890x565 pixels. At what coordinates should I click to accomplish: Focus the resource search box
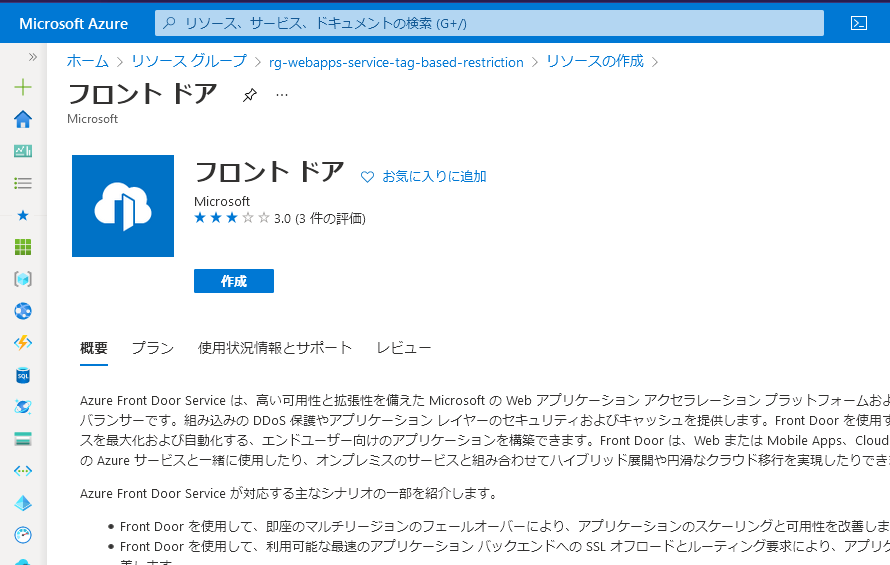click(x=489, y=23)
